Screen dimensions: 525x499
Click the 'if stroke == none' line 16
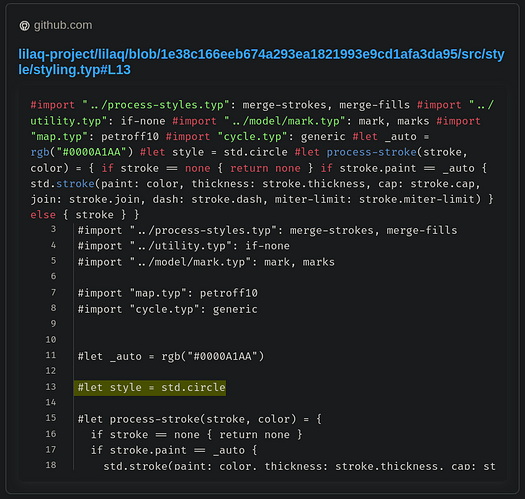click(x=197, y=435)
